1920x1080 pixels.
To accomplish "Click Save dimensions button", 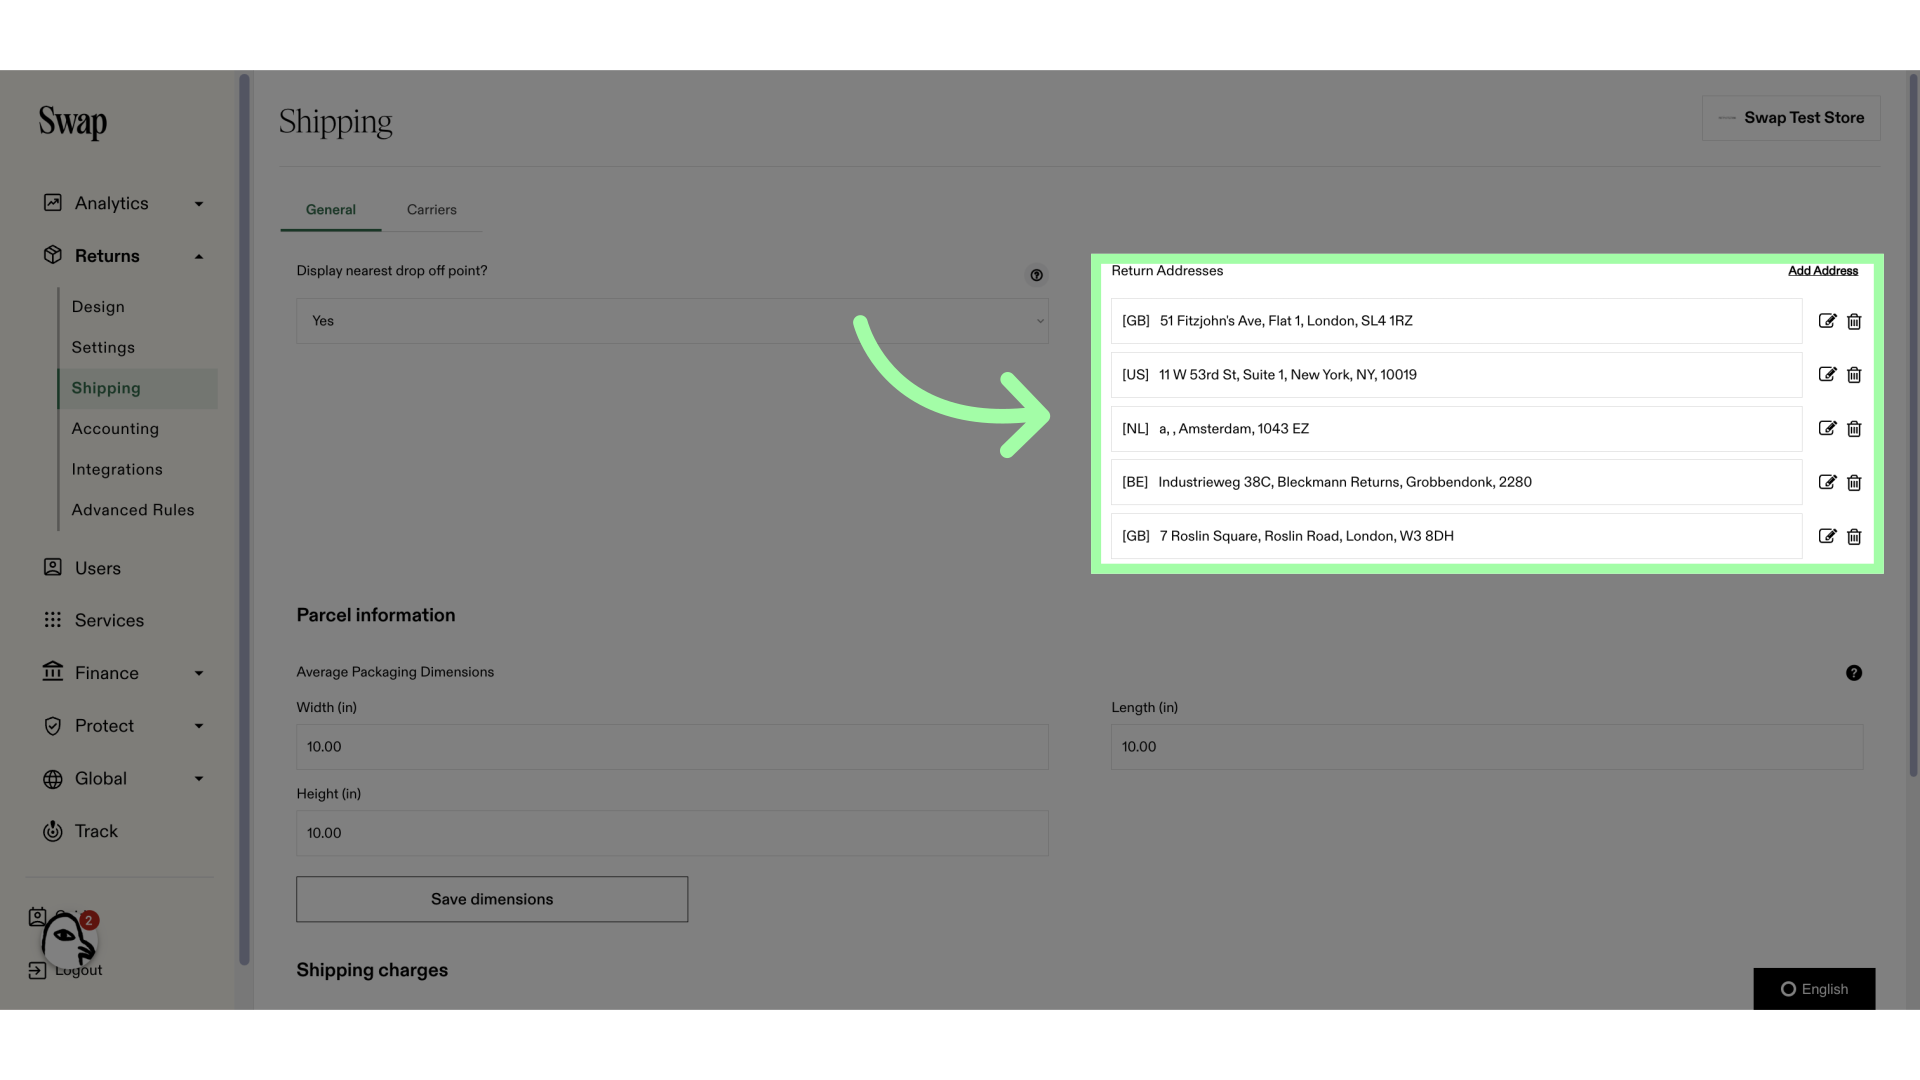I will point(491,898).
